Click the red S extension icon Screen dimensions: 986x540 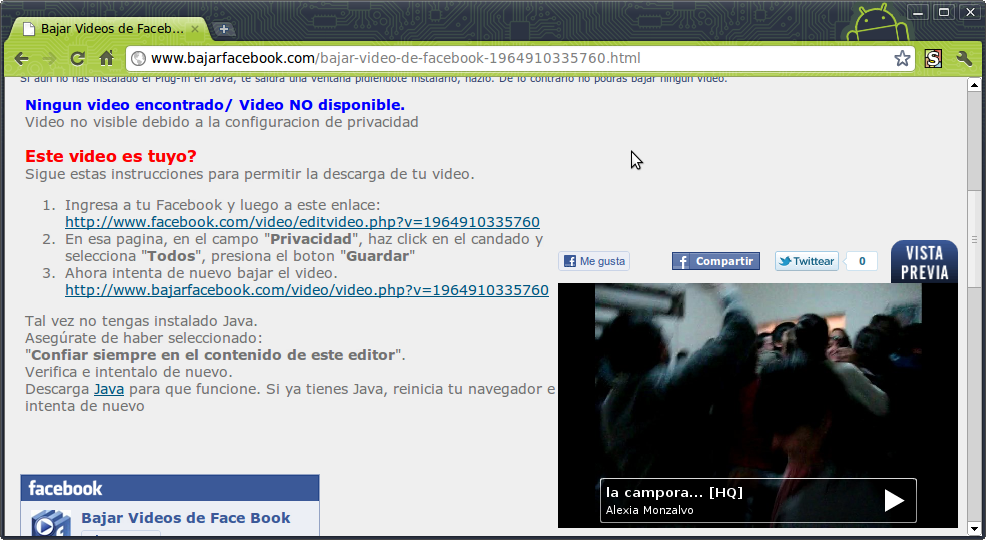(x=933, y=58)
